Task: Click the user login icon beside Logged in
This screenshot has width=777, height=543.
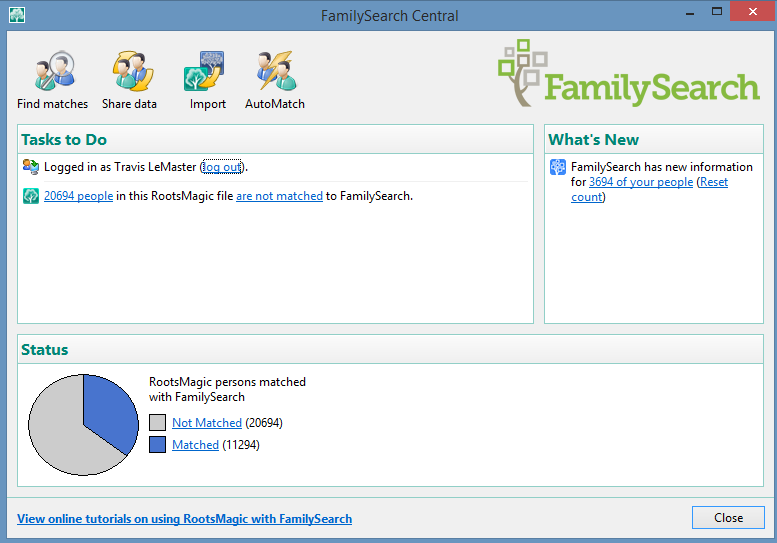Action: coord(31,166)
